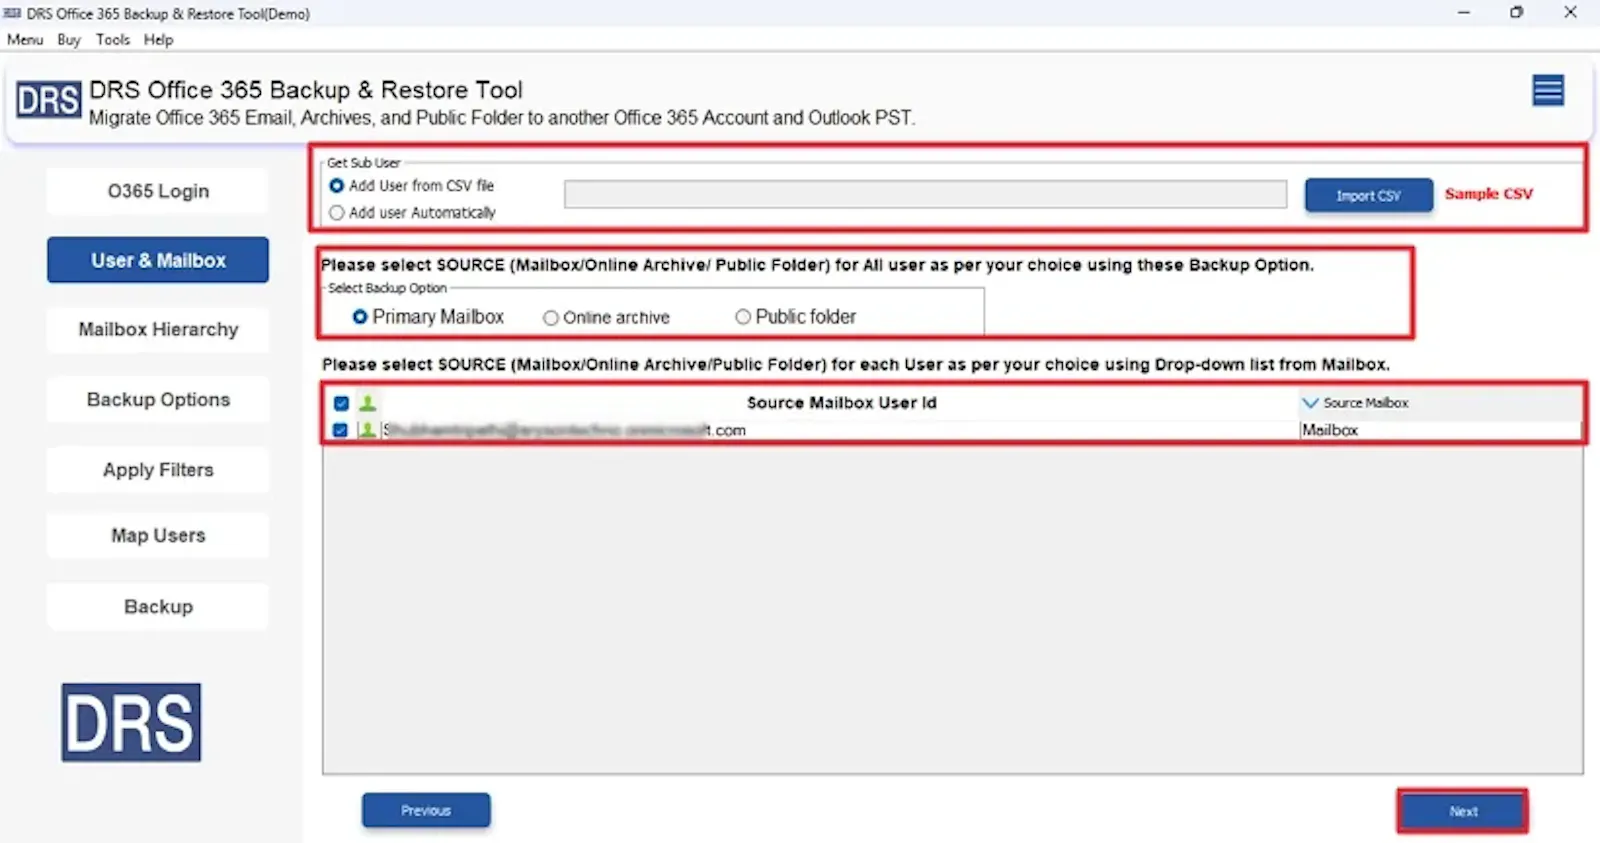
Task: Click the user icon beside the .com mailbox
Action: (x=368, y=430)
